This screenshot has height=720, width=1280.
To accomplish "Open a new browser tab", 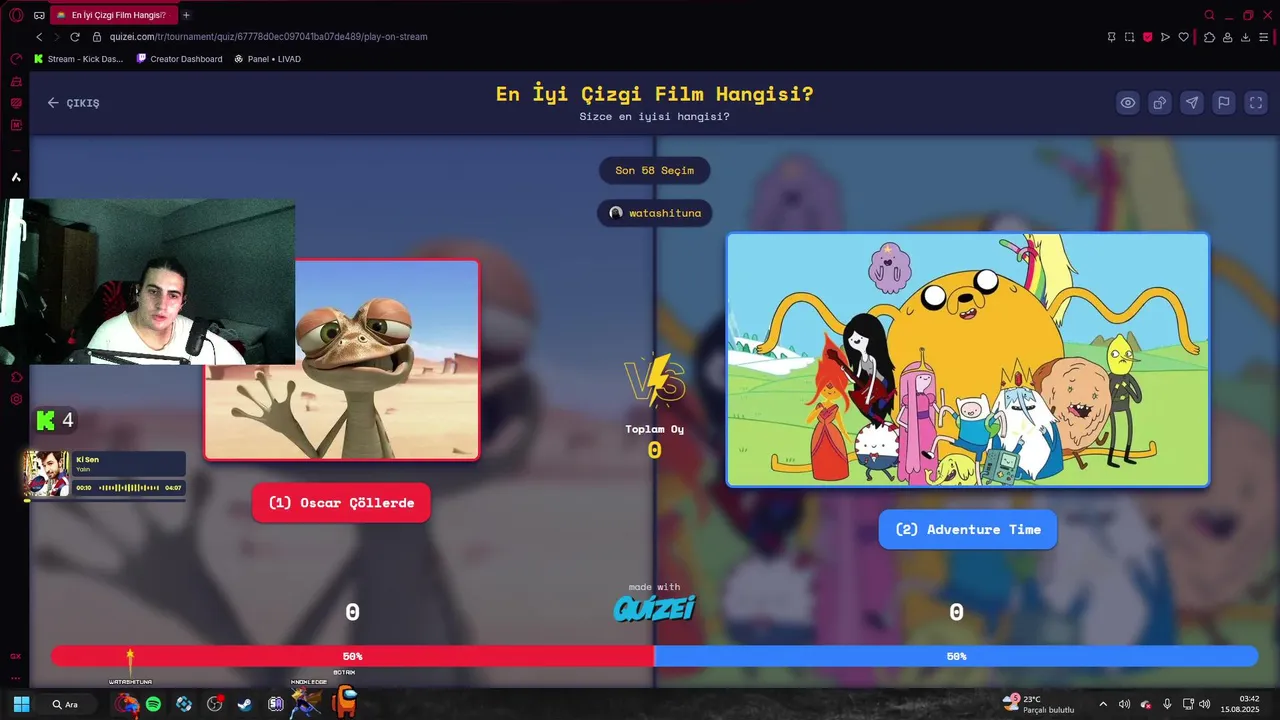I will (x=186, y=15).
